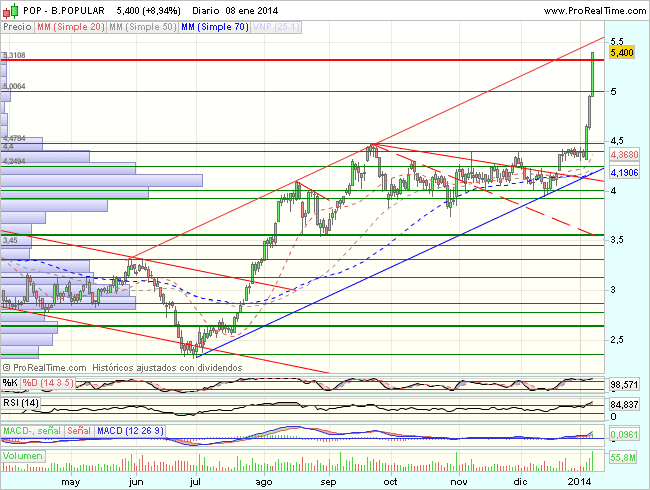Click the %D (14 3 5) stochastic label
The image size is (650, 490).
[x=48, y=383]
